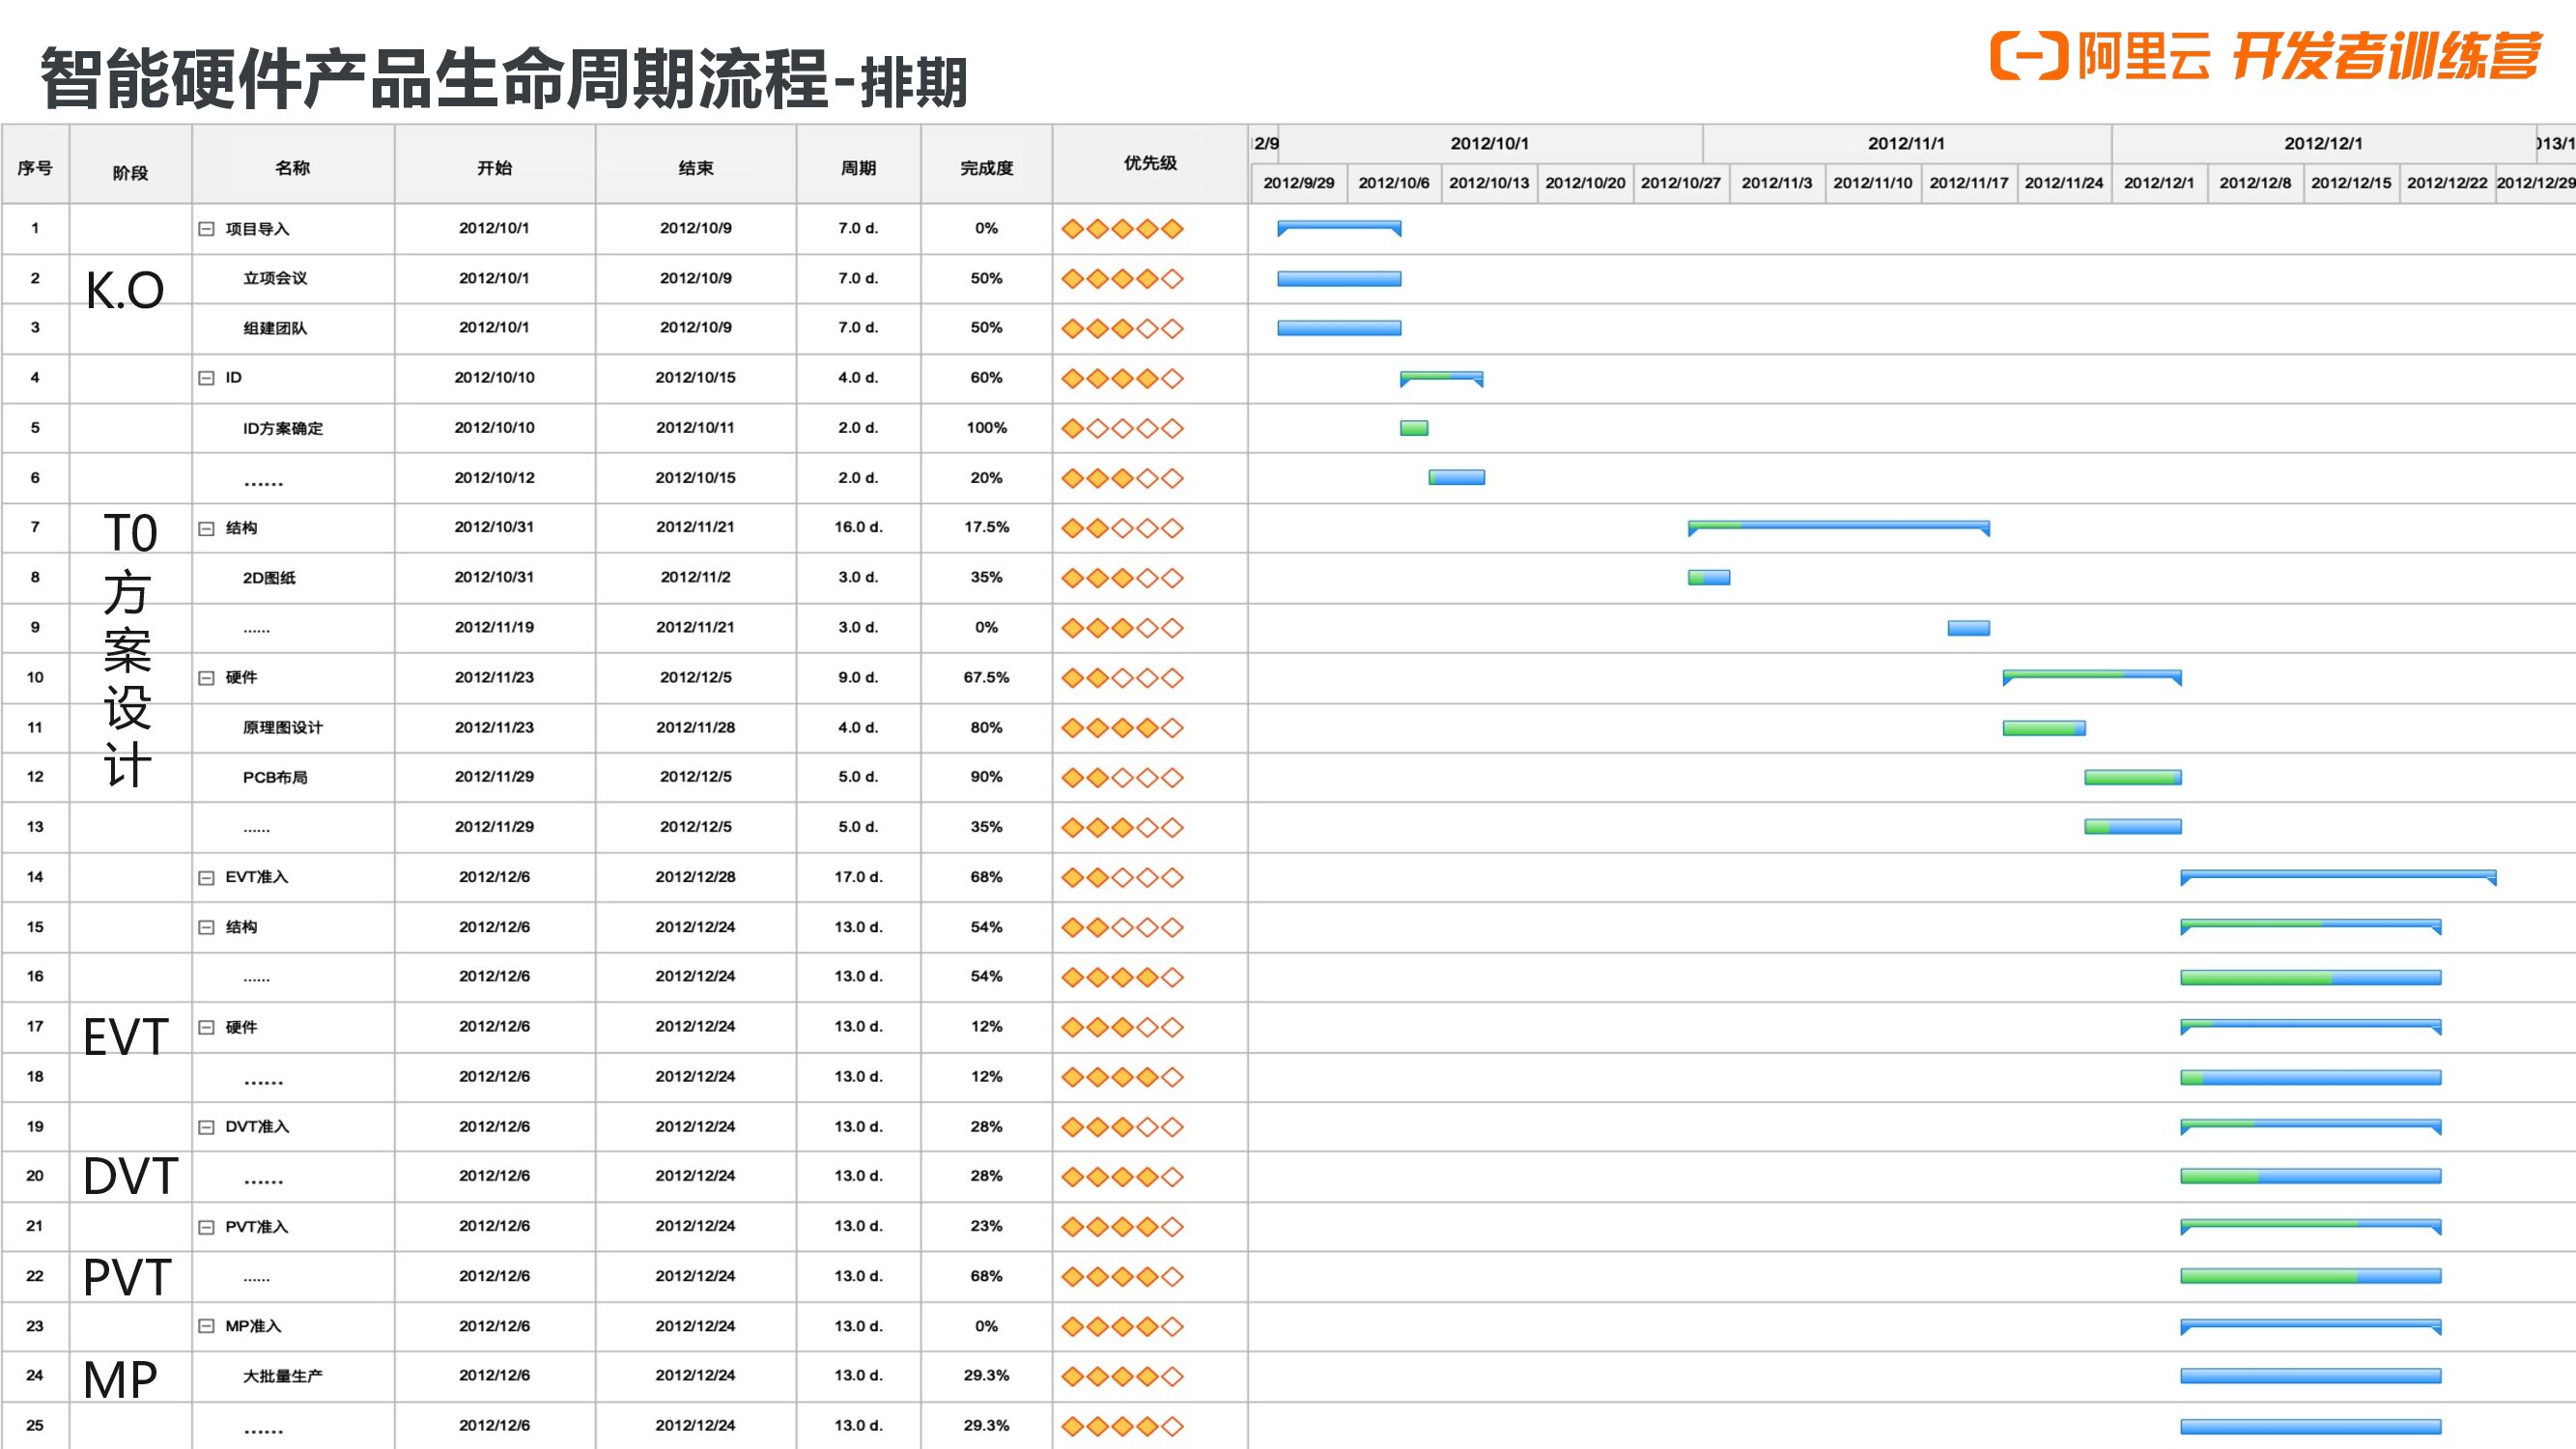Click the 原理图设计 task name

(283, 728)
